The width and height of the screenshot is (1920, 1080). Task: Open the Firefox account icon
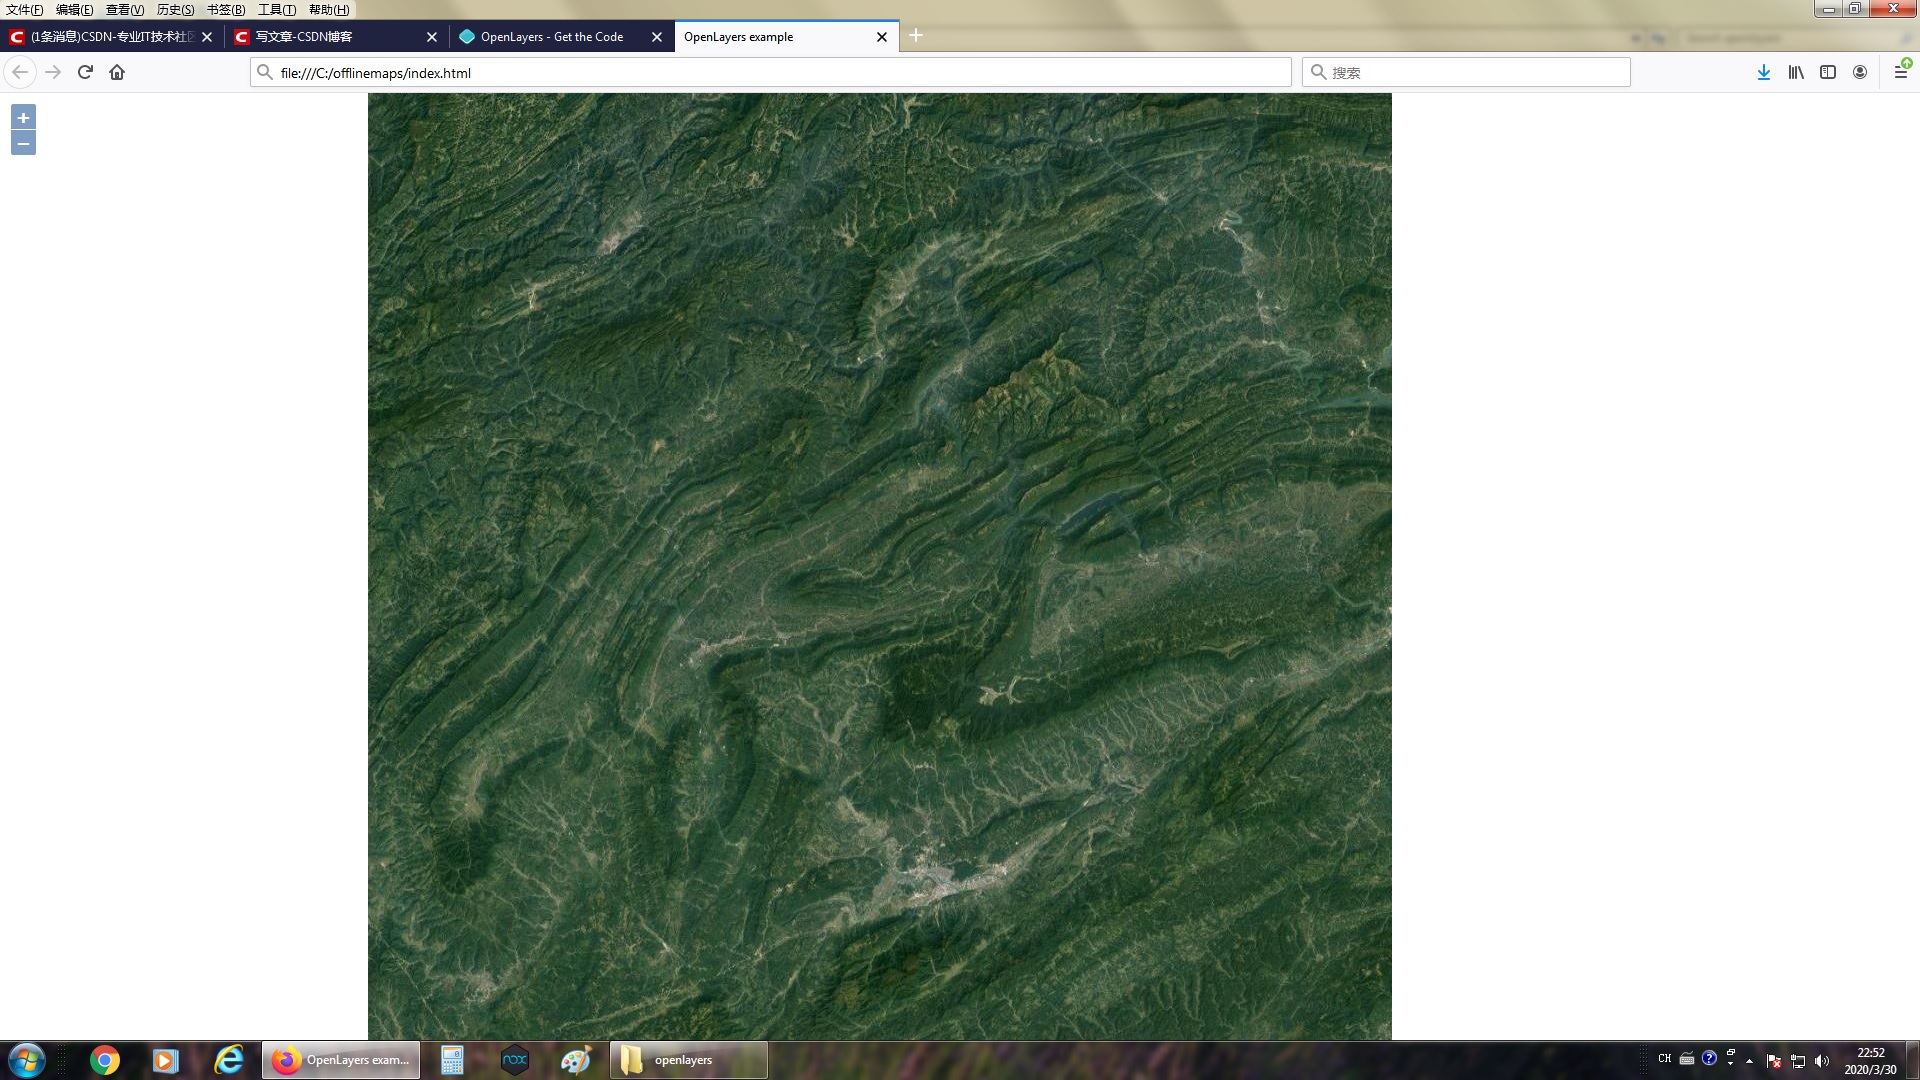pos(1860,72)
